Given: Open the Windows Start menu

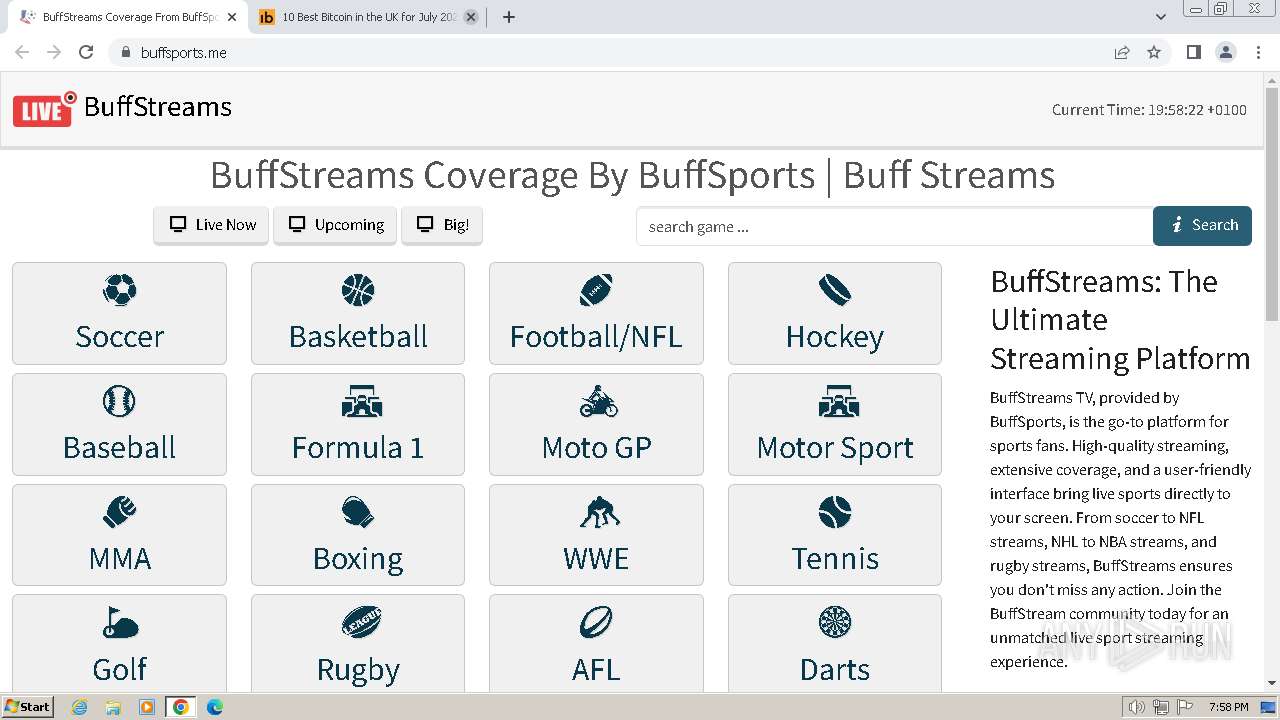Looking at the screenshot, I should click(27, 707).
